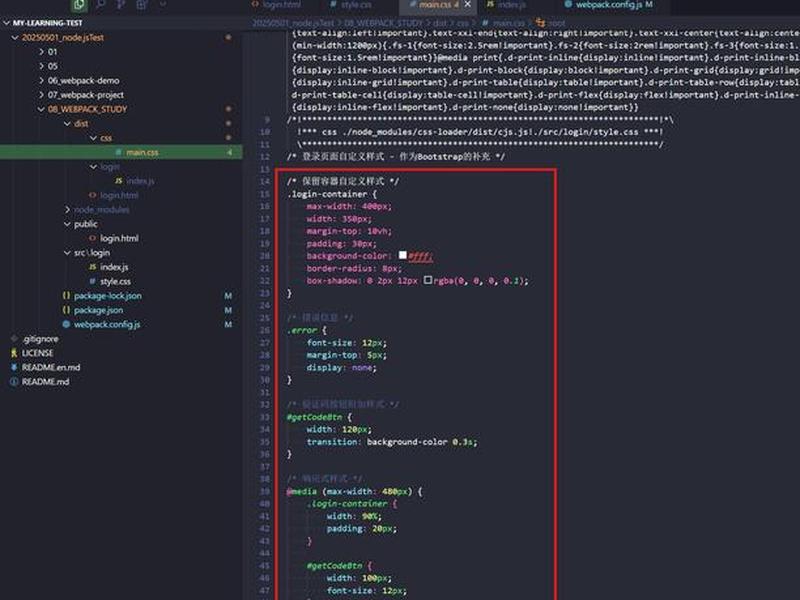Open webpack.config.js in the file tree
This screenshot has height=600, width=800.
[x=107, y=324]
